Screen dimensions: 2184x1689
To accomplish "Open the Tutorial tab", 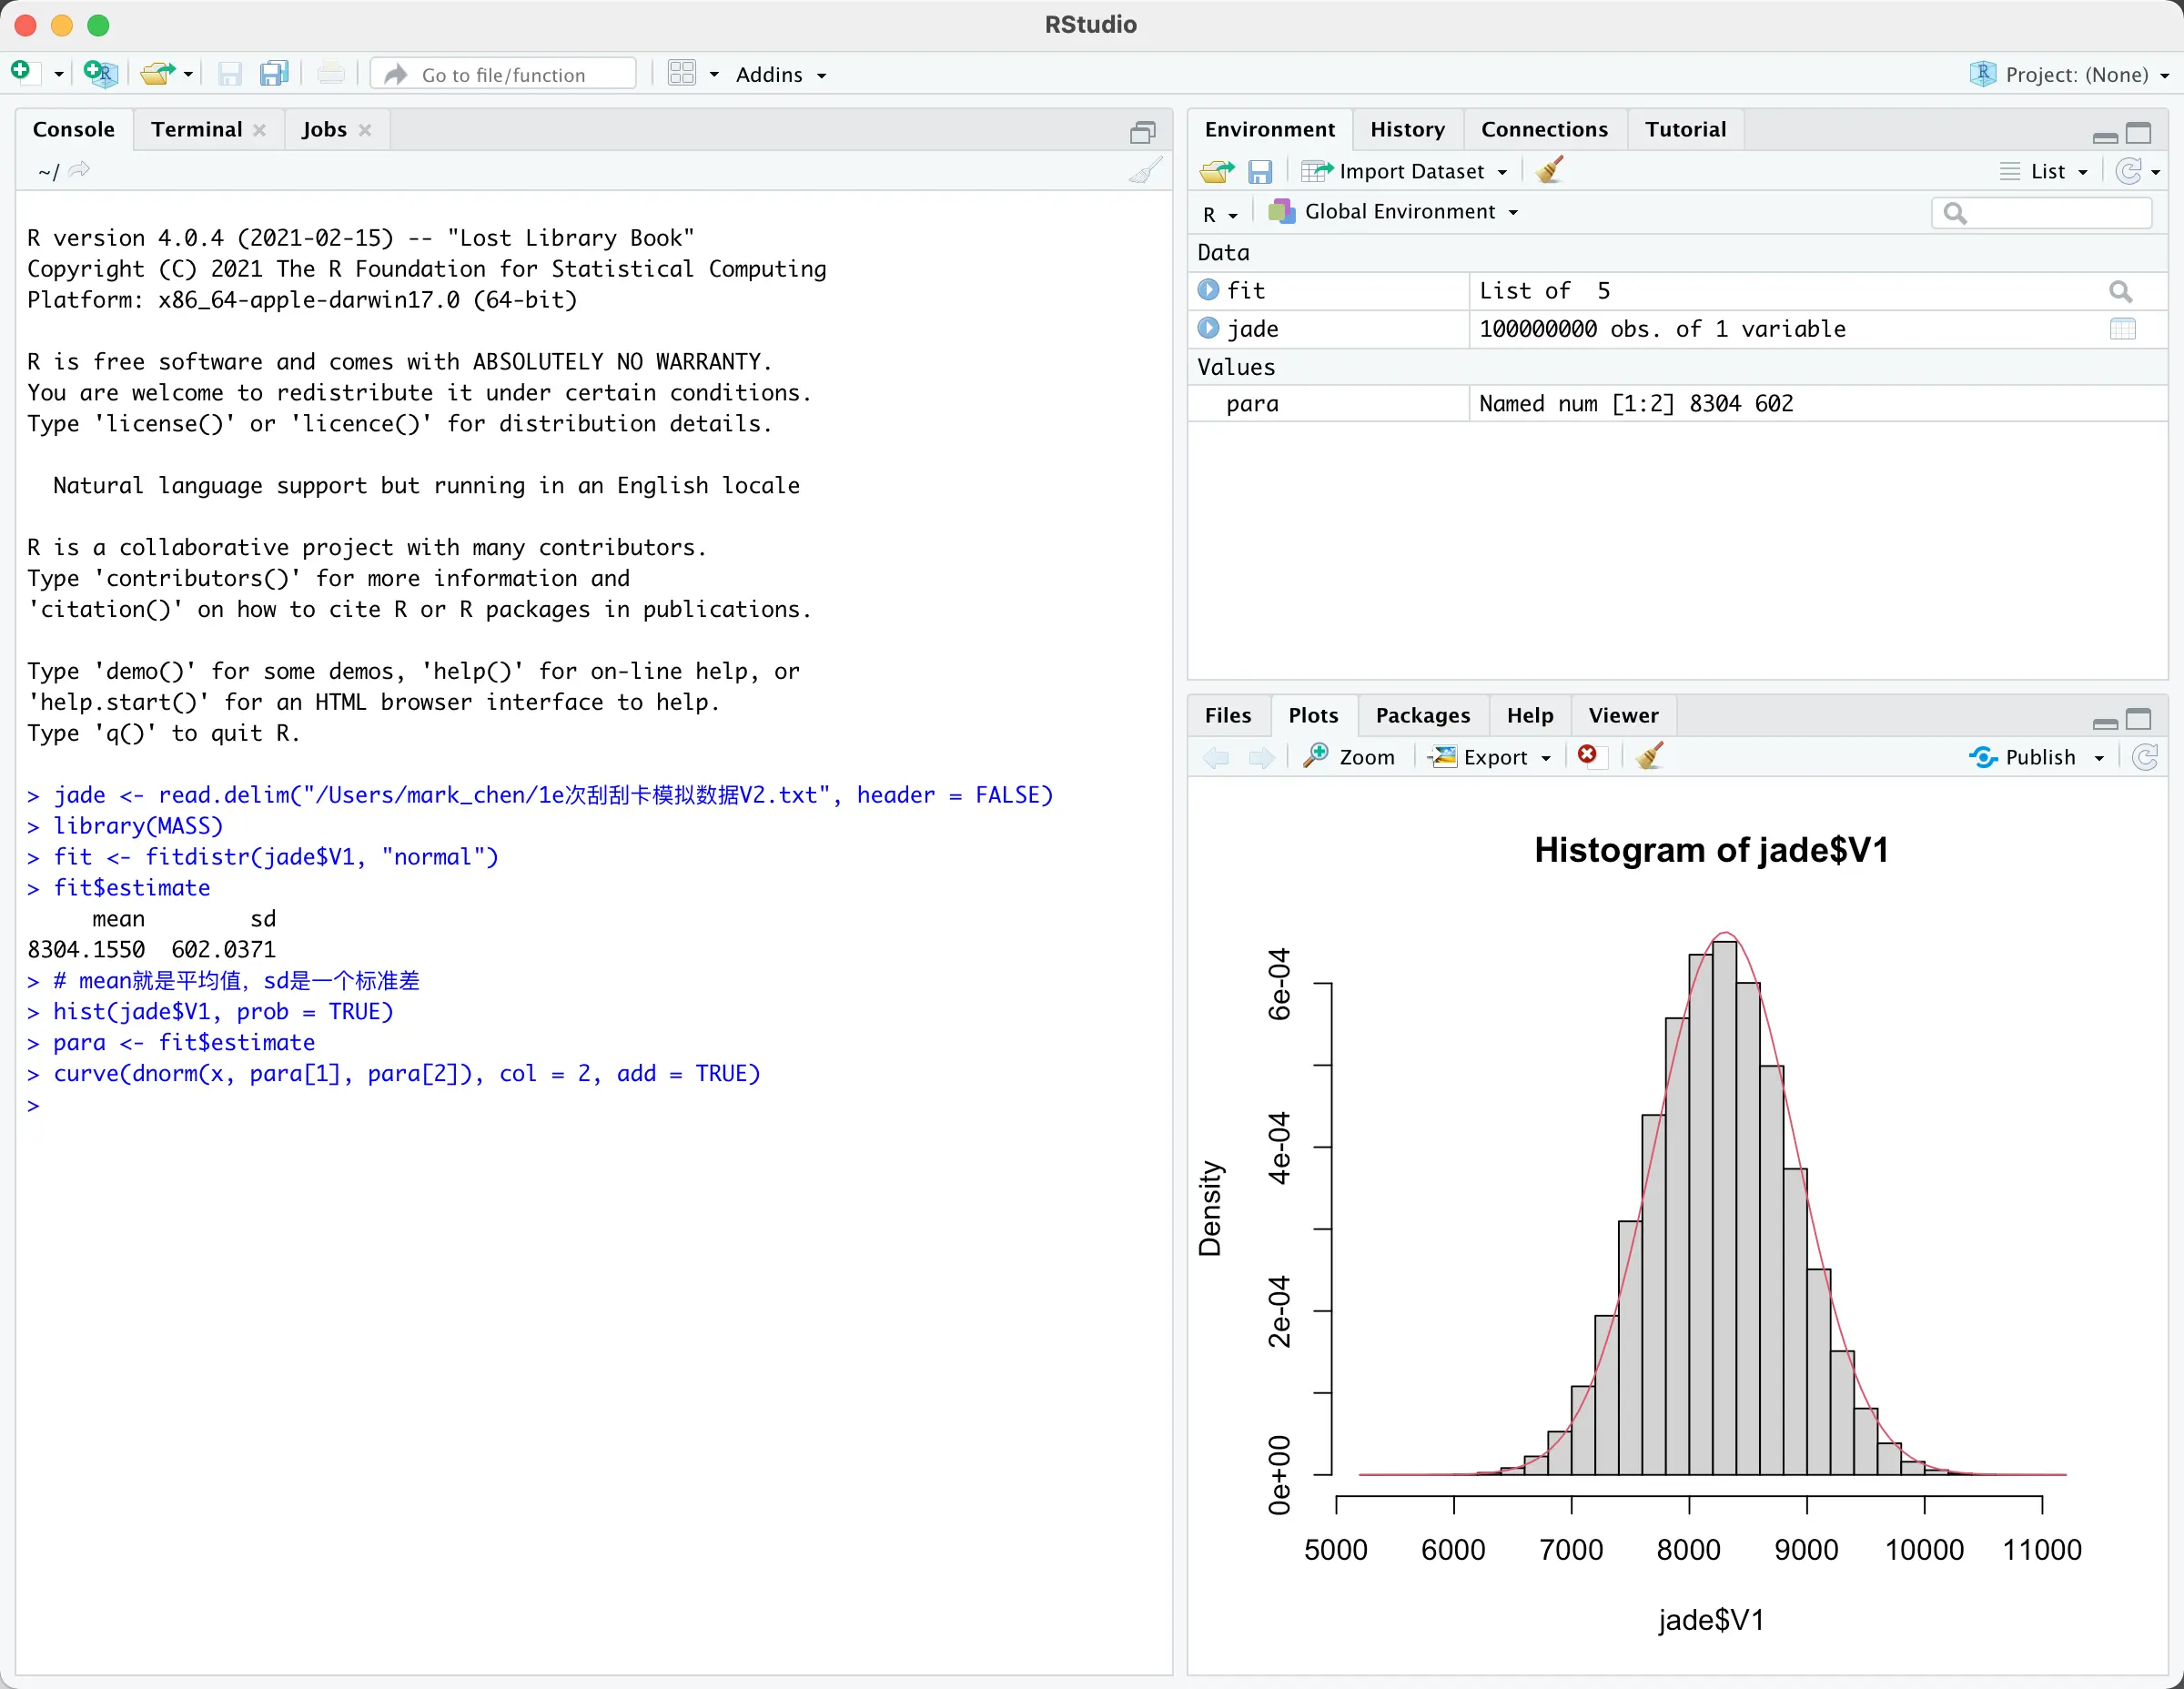I will coord(1685,130).
